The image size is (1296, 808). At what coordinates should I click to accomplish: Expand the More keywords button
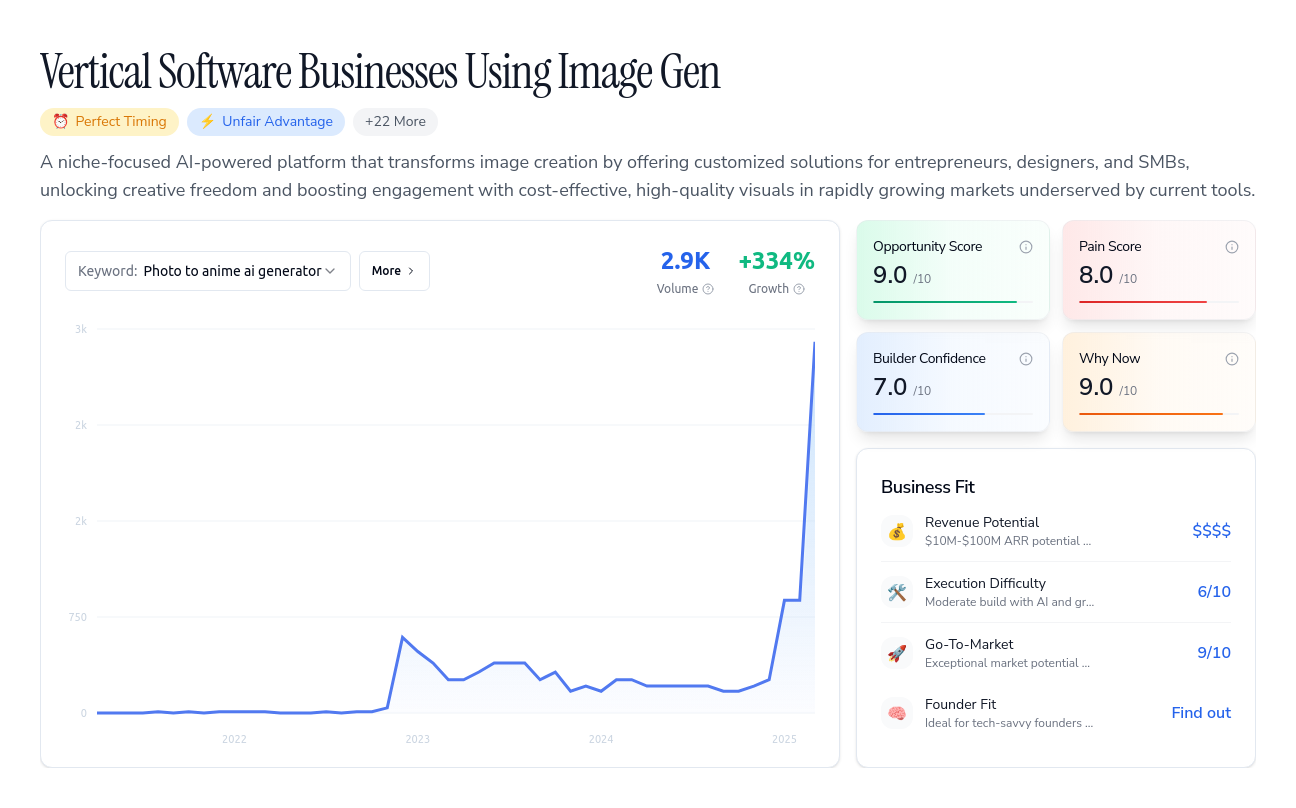tap(394, 271)
